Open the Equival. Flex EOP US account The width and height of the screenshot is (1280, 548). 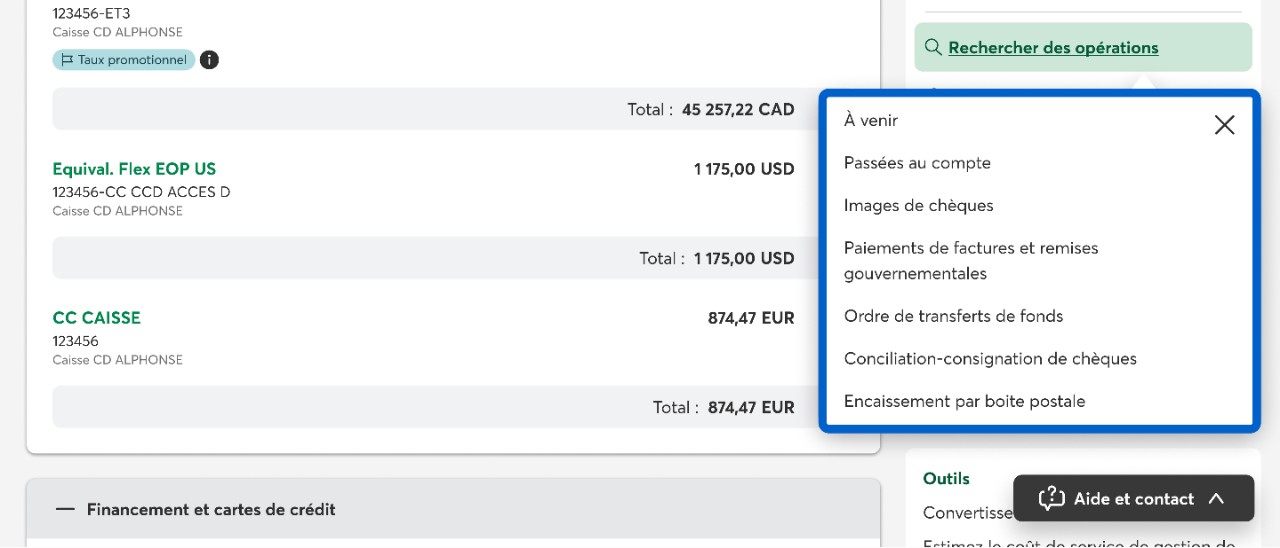tap(134, 168)
